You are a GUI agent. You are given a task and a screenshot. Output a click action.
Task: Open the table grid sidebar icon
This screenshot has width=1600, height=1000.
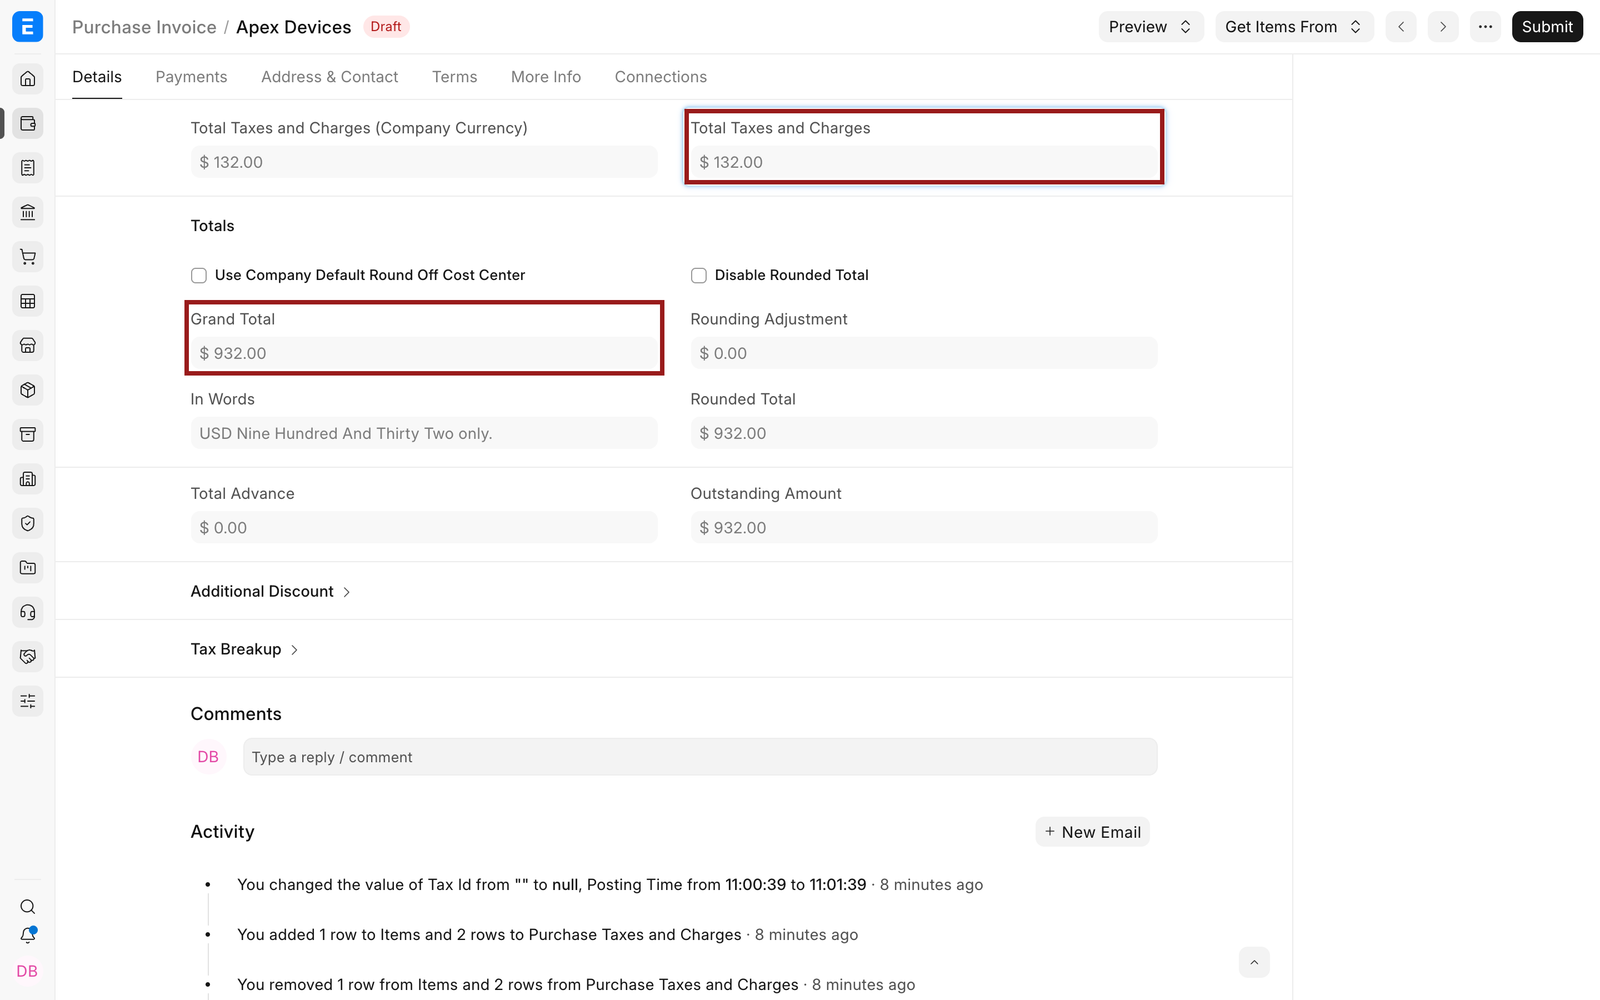tap(28, 301)
